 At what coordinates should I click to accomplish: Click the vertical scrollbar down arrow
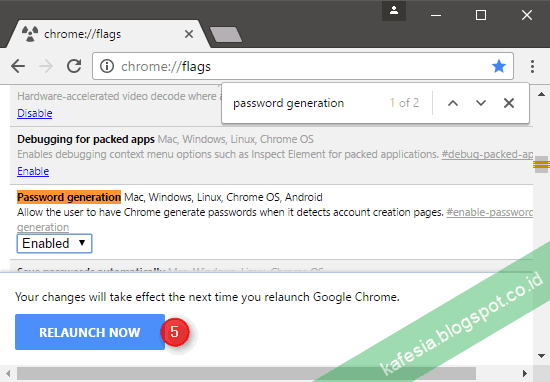pyautogui.click(x=541, y=356)
